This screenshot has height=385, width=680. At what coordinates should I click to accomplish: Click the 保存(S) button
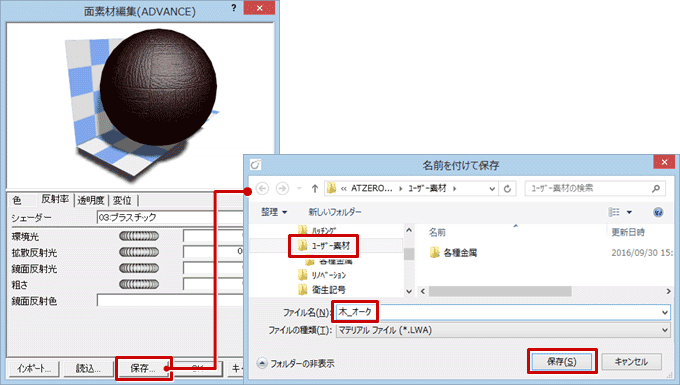point(562,362)
